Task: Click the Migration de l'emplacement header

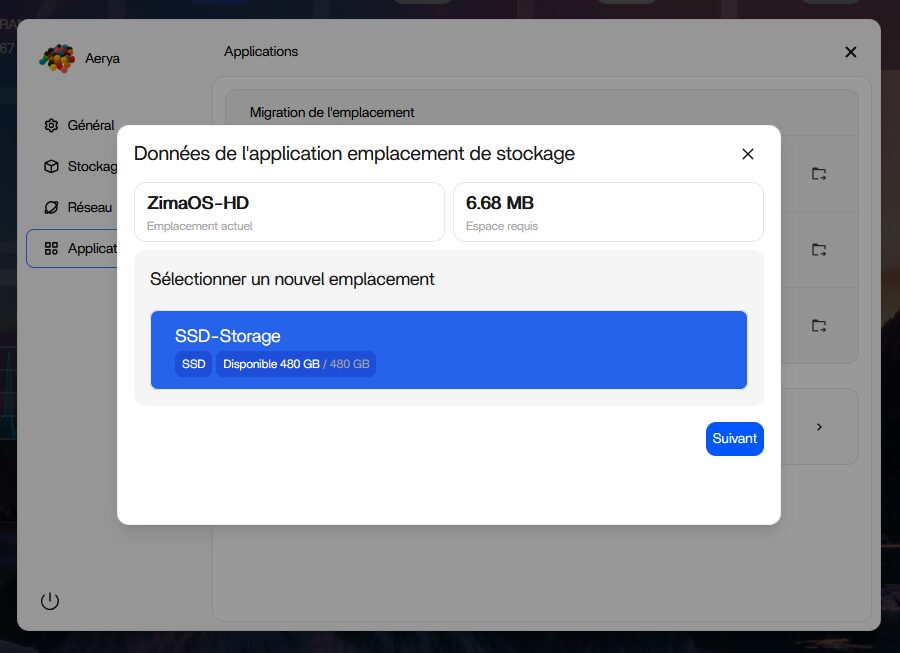Action: (332, 113)
